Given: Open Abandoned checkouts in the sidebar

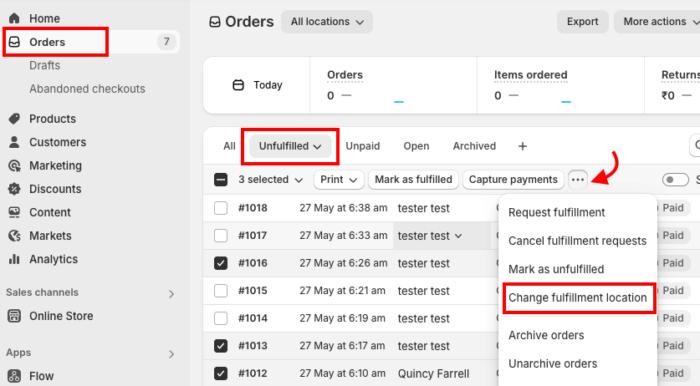Looking at the screenshot, I should coord(87,89).
